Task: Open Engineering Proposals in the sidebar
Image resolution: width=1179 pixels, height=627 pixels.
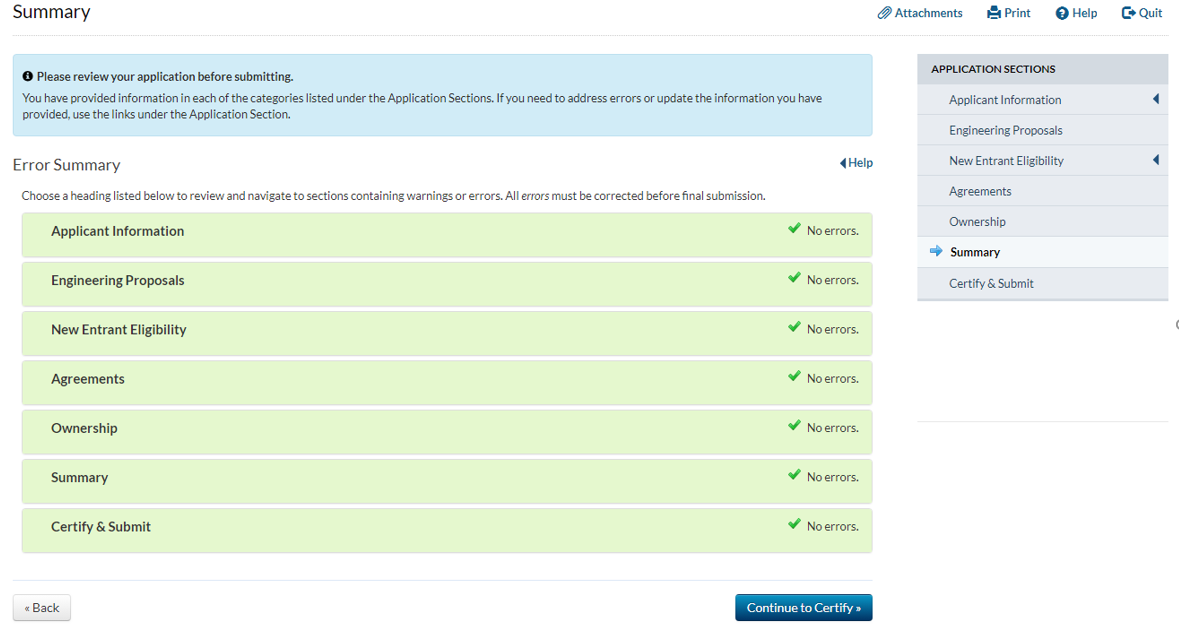Action: pos(1005,130)
